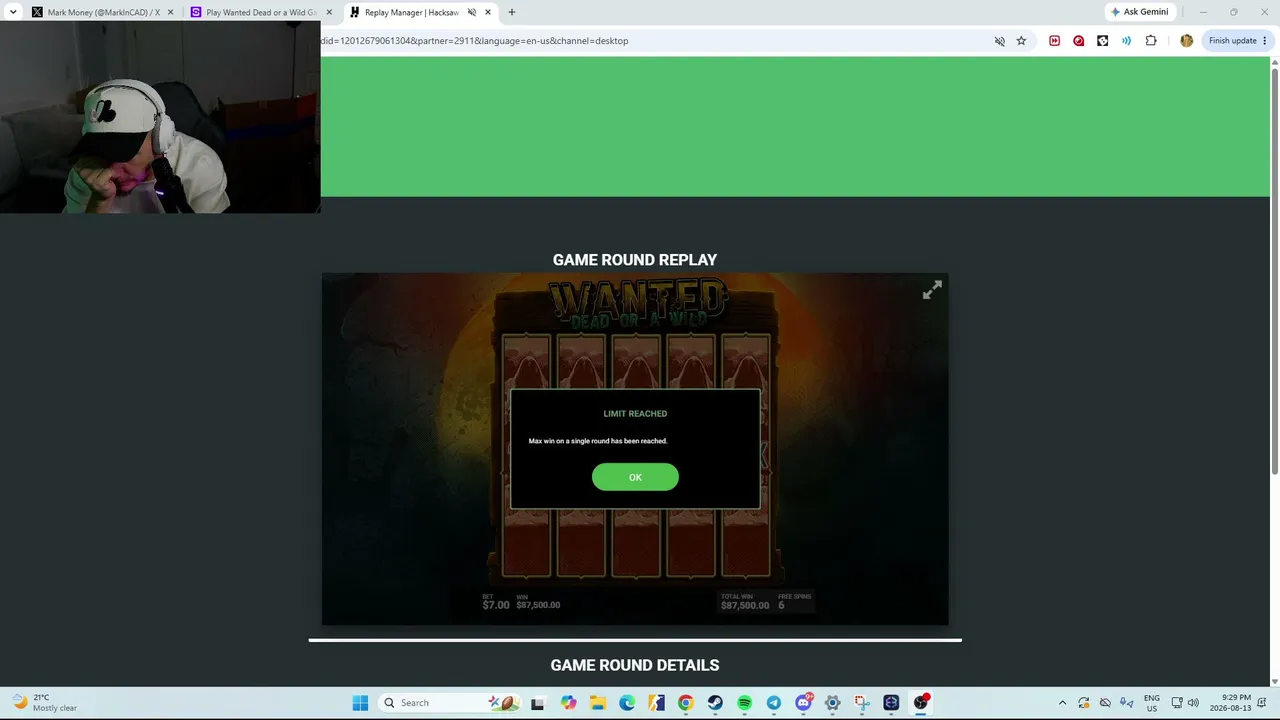Open the Chrome profile avatar
Screen dimensions: 1280x720
point(1186,41)
